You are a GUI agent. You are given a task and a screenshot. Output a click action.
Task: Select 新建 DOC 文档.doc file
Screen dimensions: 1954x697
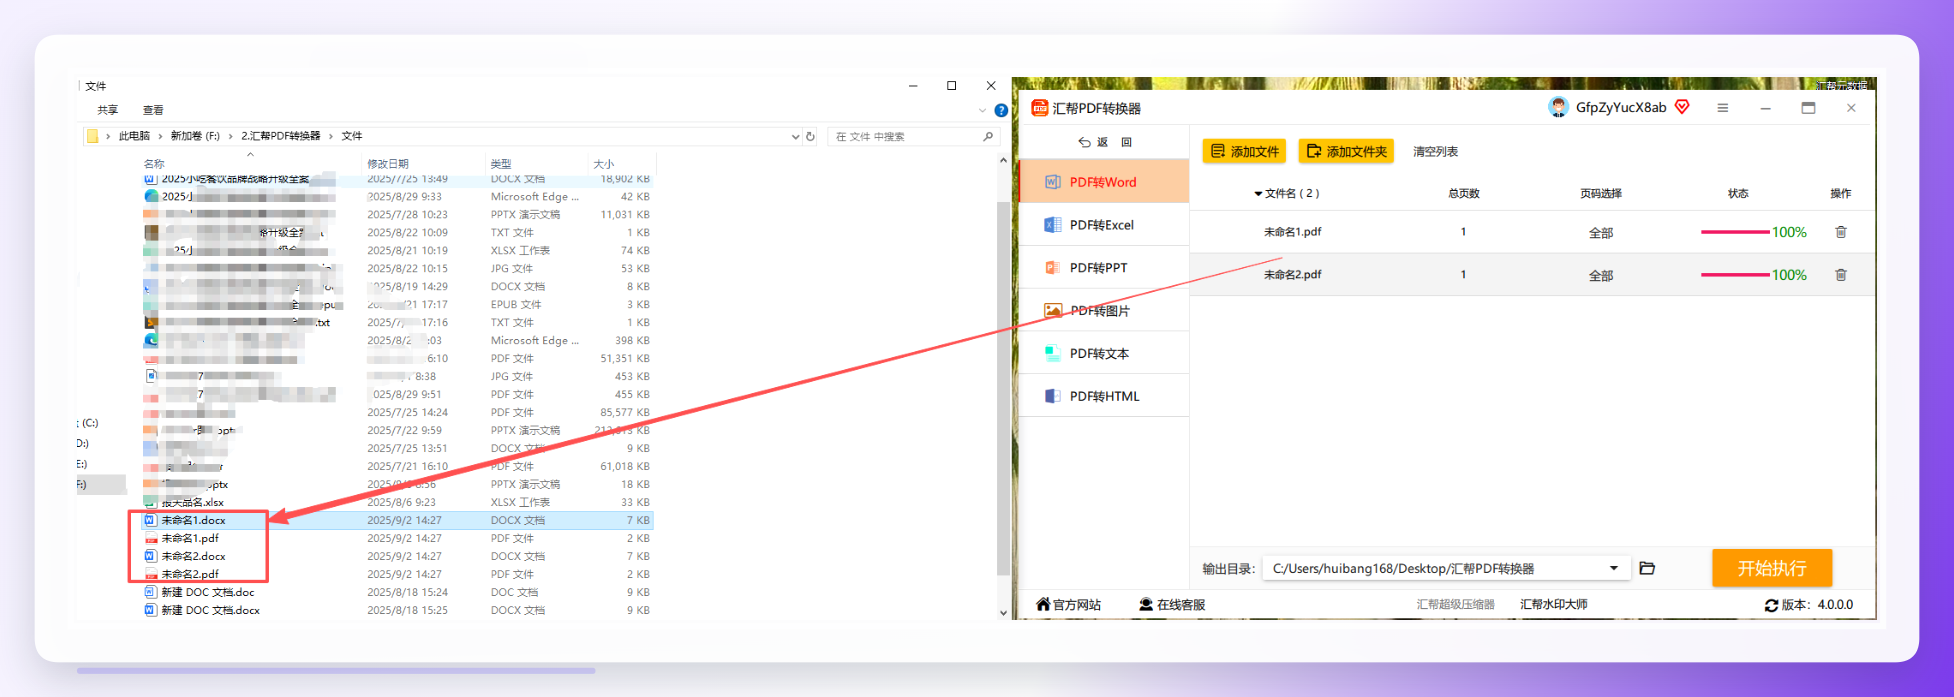coord(208,592)
